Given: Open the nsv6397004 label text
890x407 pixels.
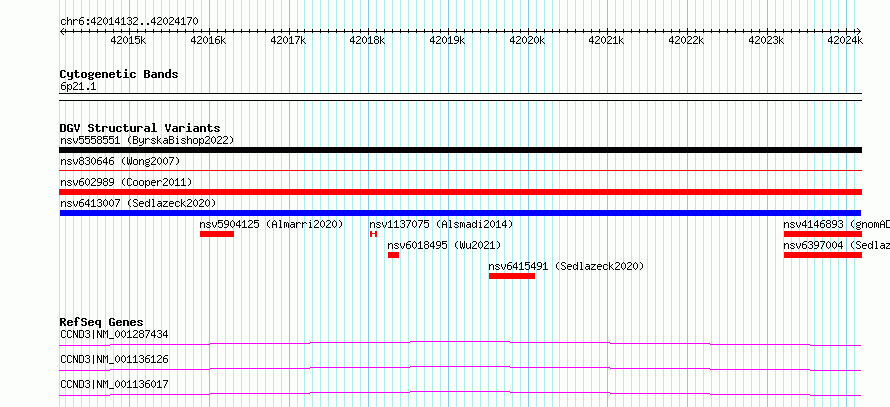Looking at the screenshot, I should click(837, 245).
